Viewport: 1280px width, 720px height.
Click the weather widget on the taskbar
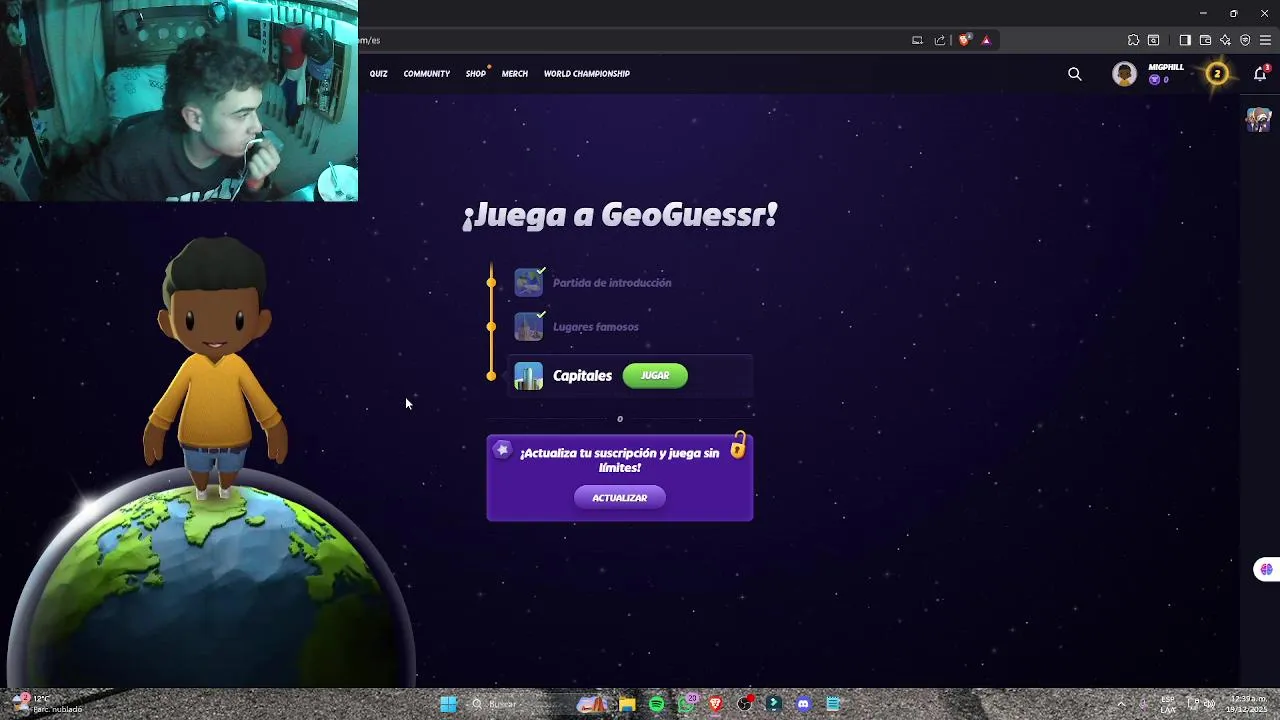(47, 704)
